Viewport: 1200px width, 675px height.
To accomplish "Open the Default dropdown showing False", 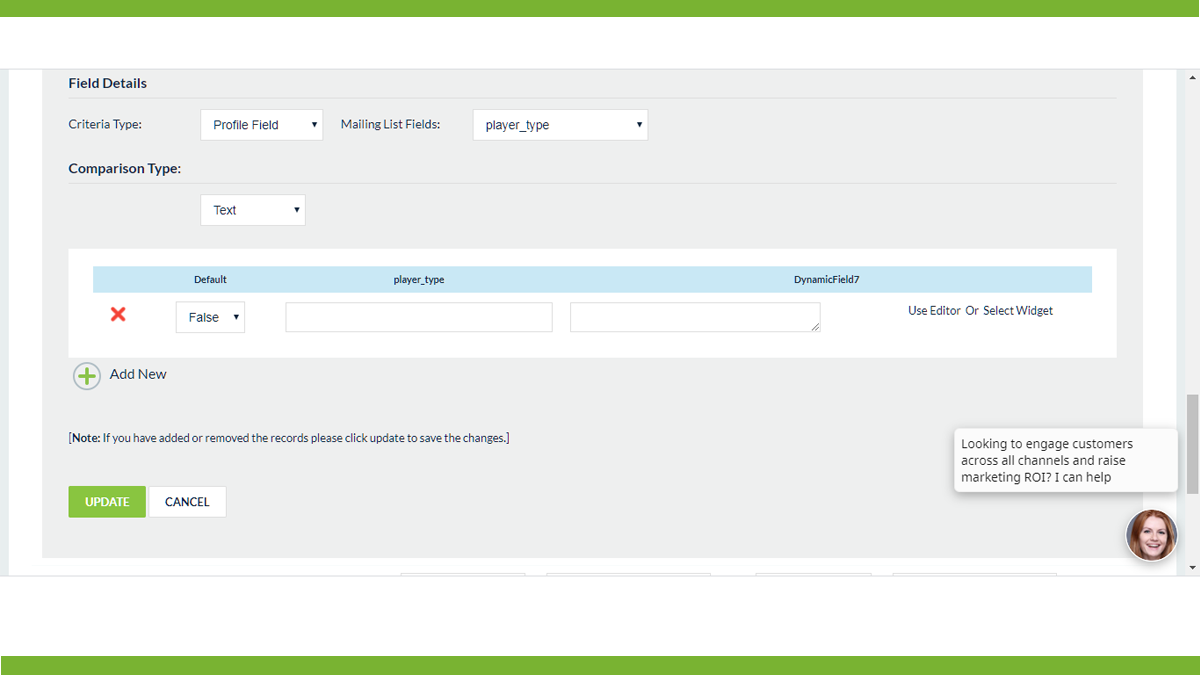I will (210, 317).
